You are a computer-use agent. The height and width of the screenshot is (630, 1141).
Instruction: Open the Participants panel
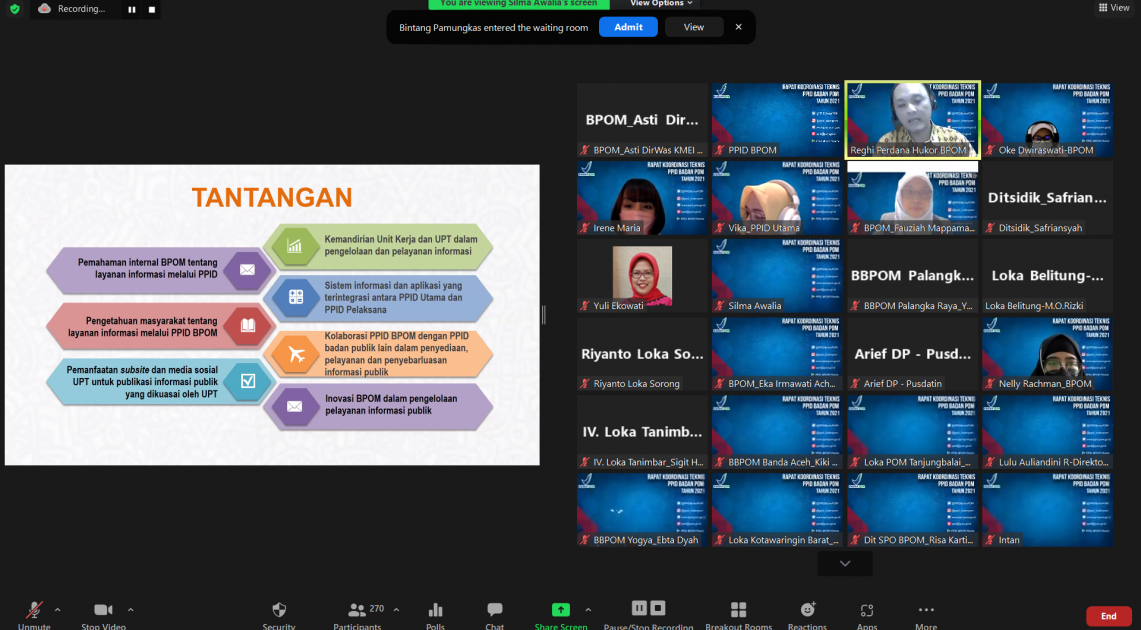(357, 612)
